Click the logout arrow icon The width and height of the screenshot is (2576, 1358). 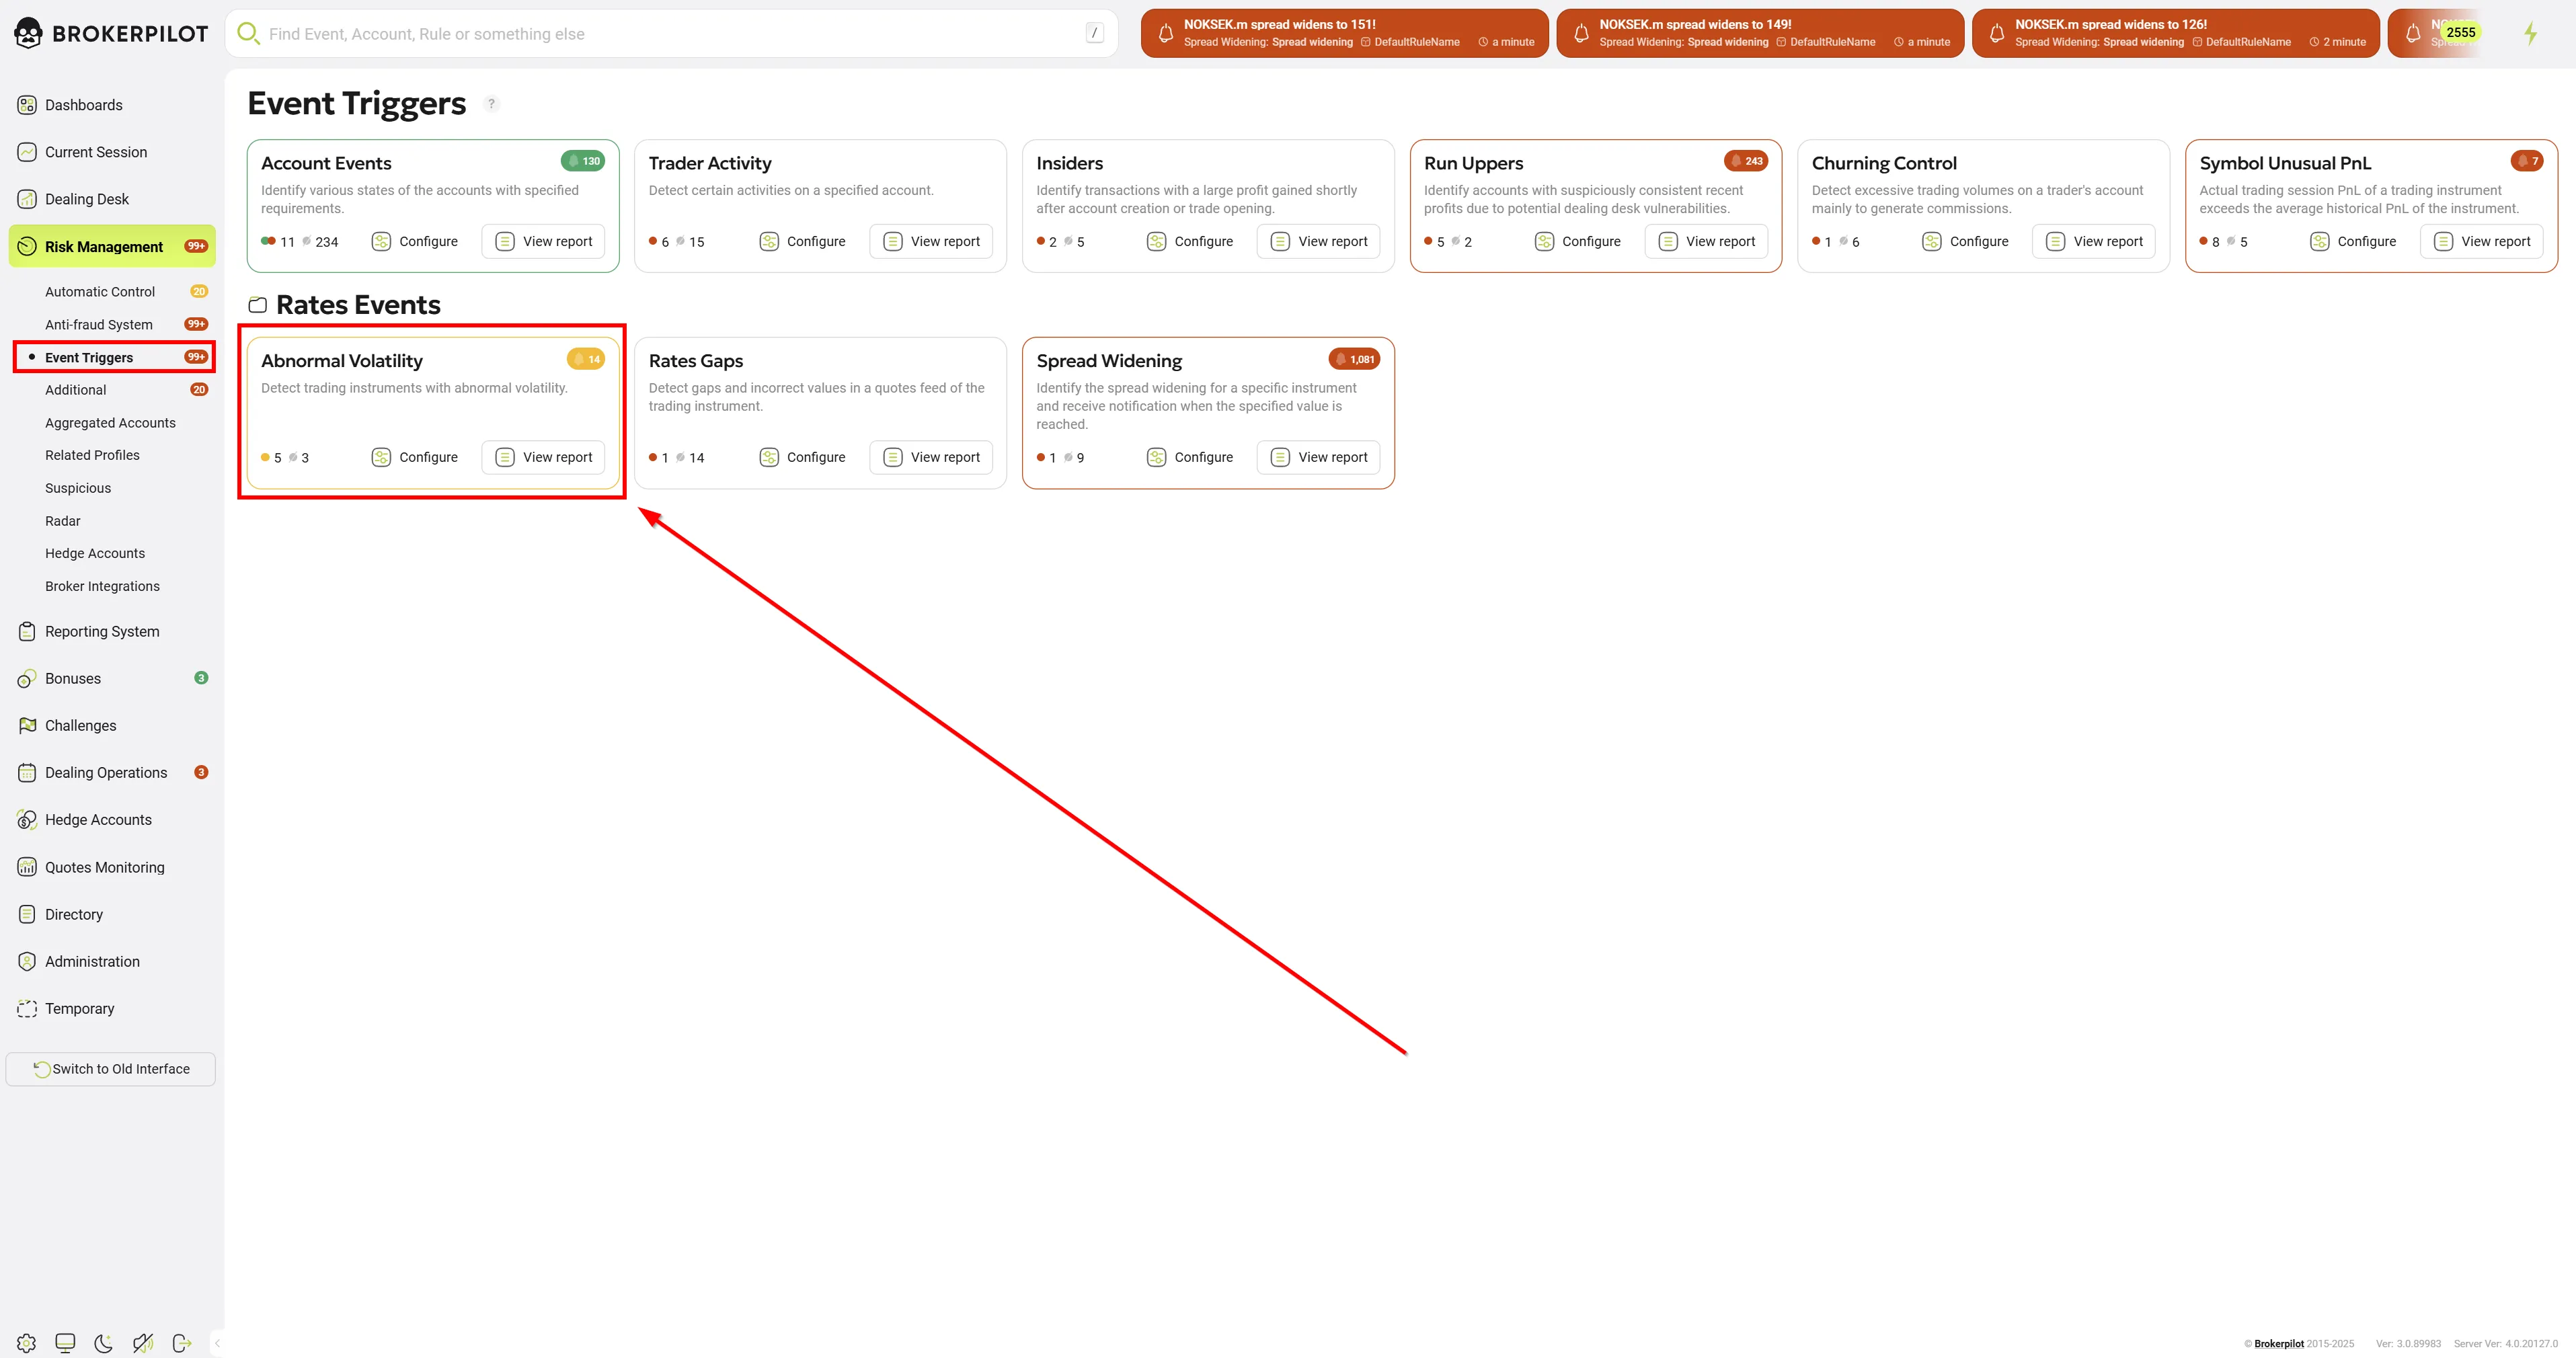[181, 1343]
